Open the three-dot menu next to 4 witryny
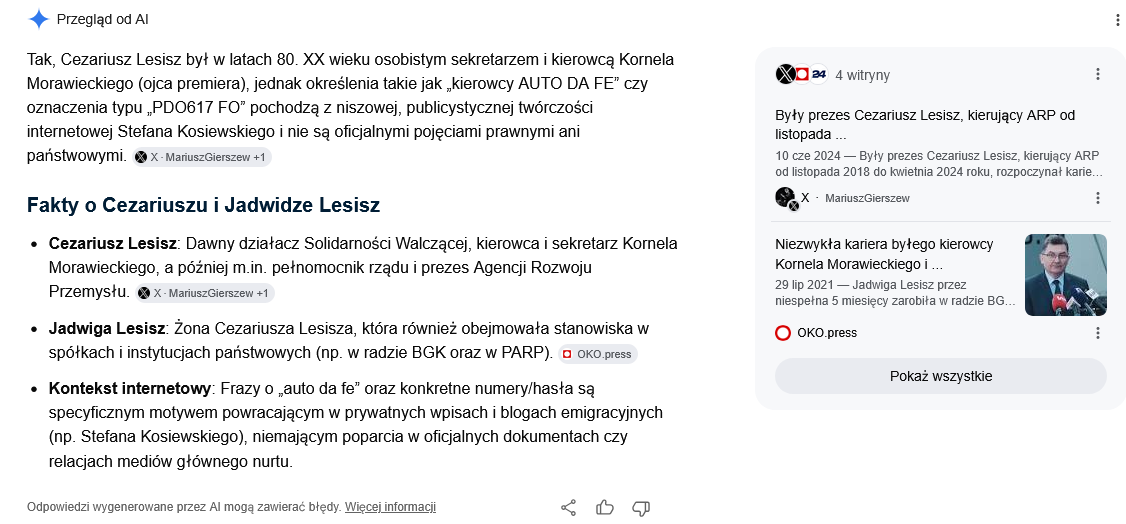The image size is (1126, 524). (x=1097, y=74)
